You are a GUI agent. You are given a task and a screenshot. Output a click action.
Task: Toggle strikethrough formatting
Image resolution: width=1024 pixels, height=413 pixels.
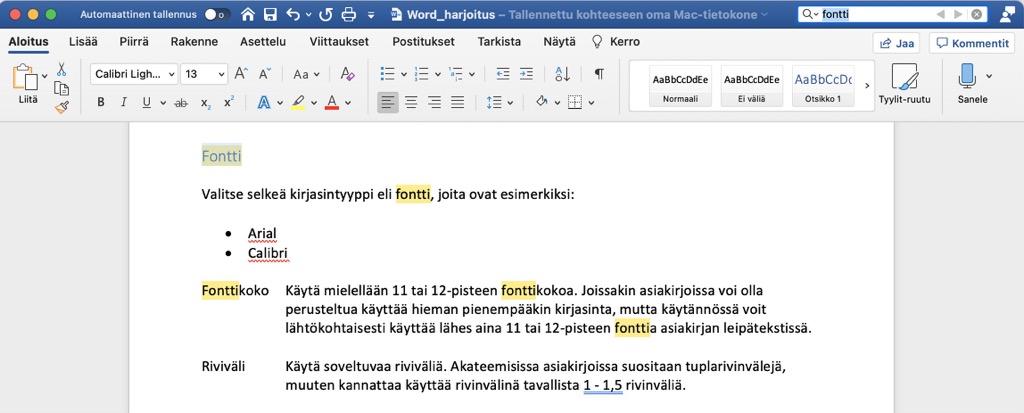point(181,103)
